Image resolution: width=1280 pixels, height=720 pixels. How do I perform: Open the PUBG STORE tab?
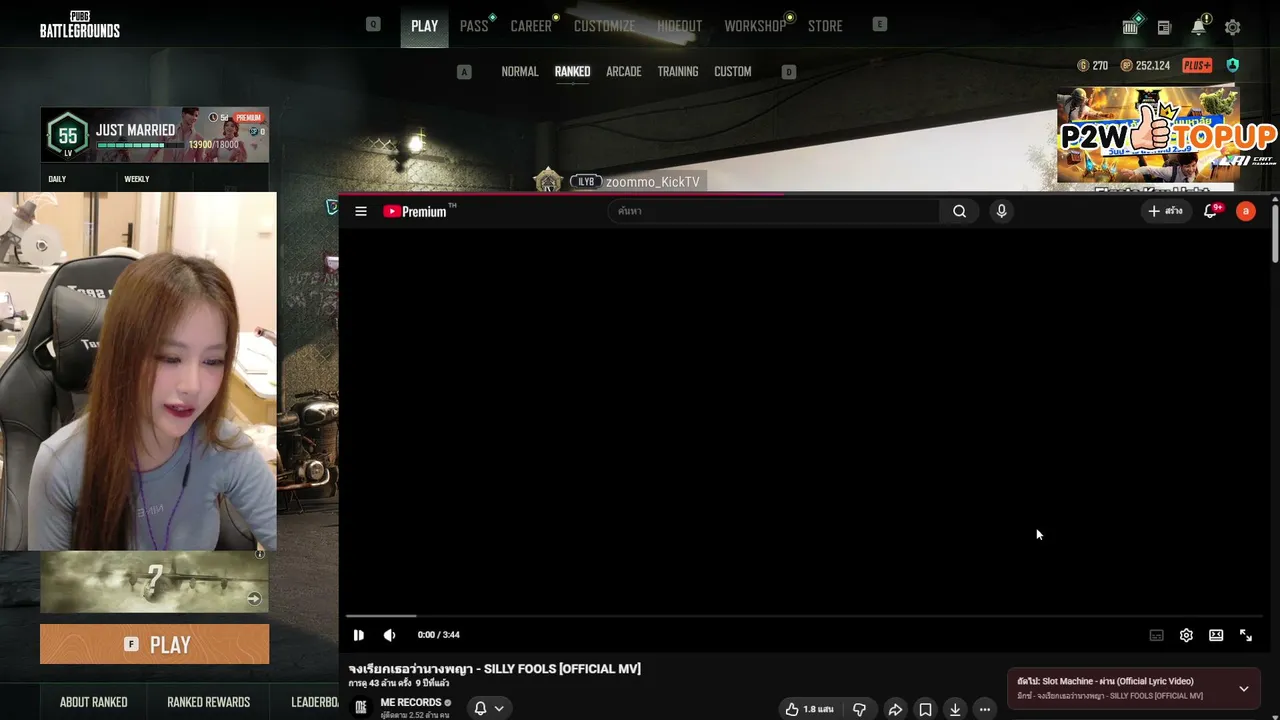825,26
